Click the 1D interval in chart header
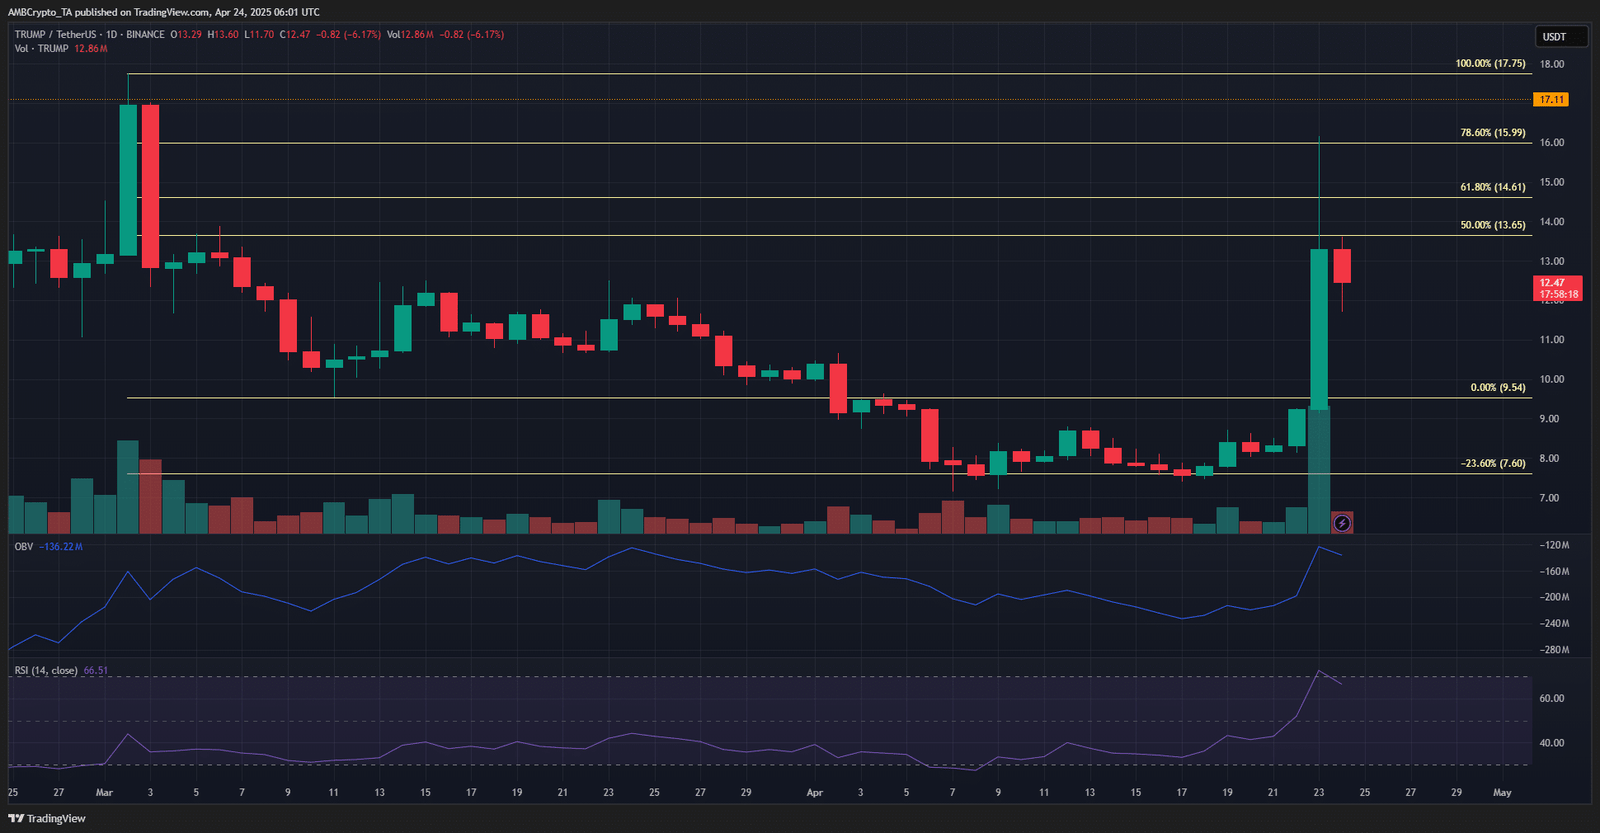Screen dimensions: 1600x833 pos(111,34)
